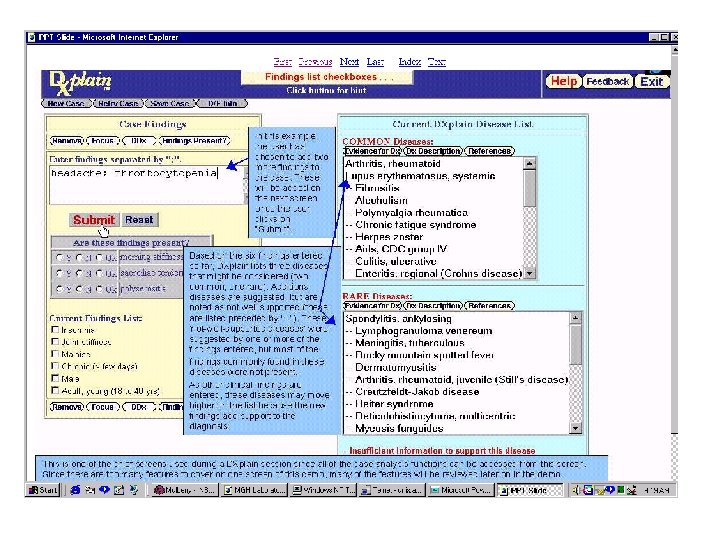Select Yes radio for morning stiffness
This screenshot has width=720, height=540.
(x=59, y=258)
